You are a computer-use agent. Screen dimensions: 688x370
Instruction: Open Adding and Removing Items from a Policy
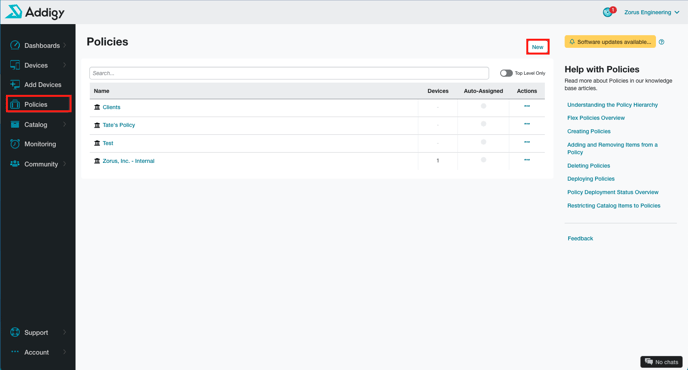click(612, 148)
